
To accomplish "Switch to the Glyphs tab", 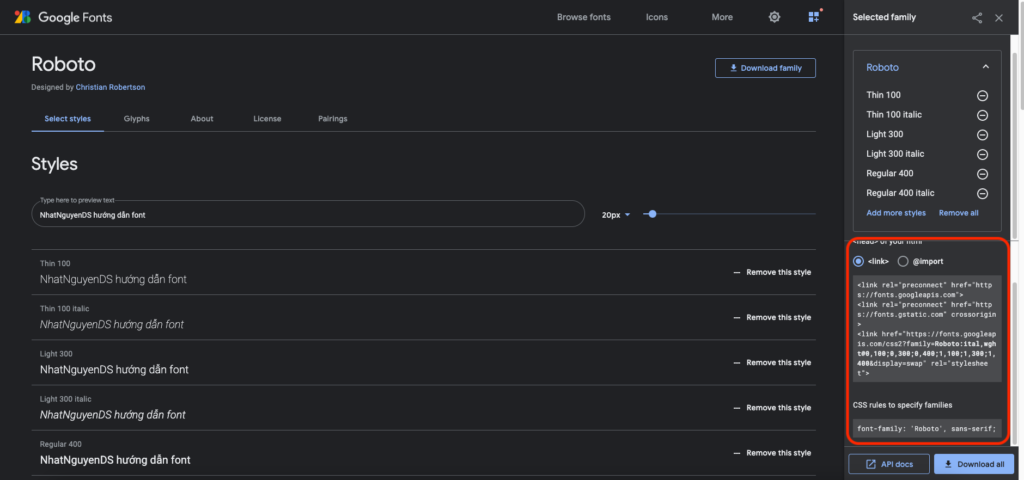I will [137, 119].
